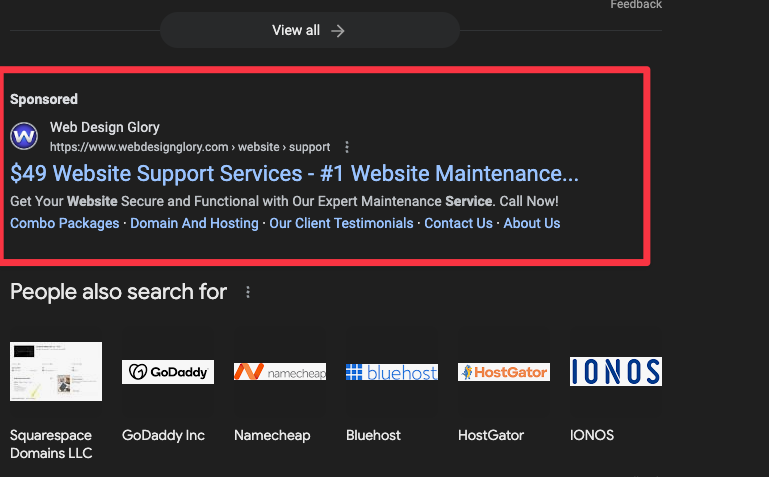Open the About Us sitelink
The width and height of the screenshot is (769, 477).
(532, 223)
